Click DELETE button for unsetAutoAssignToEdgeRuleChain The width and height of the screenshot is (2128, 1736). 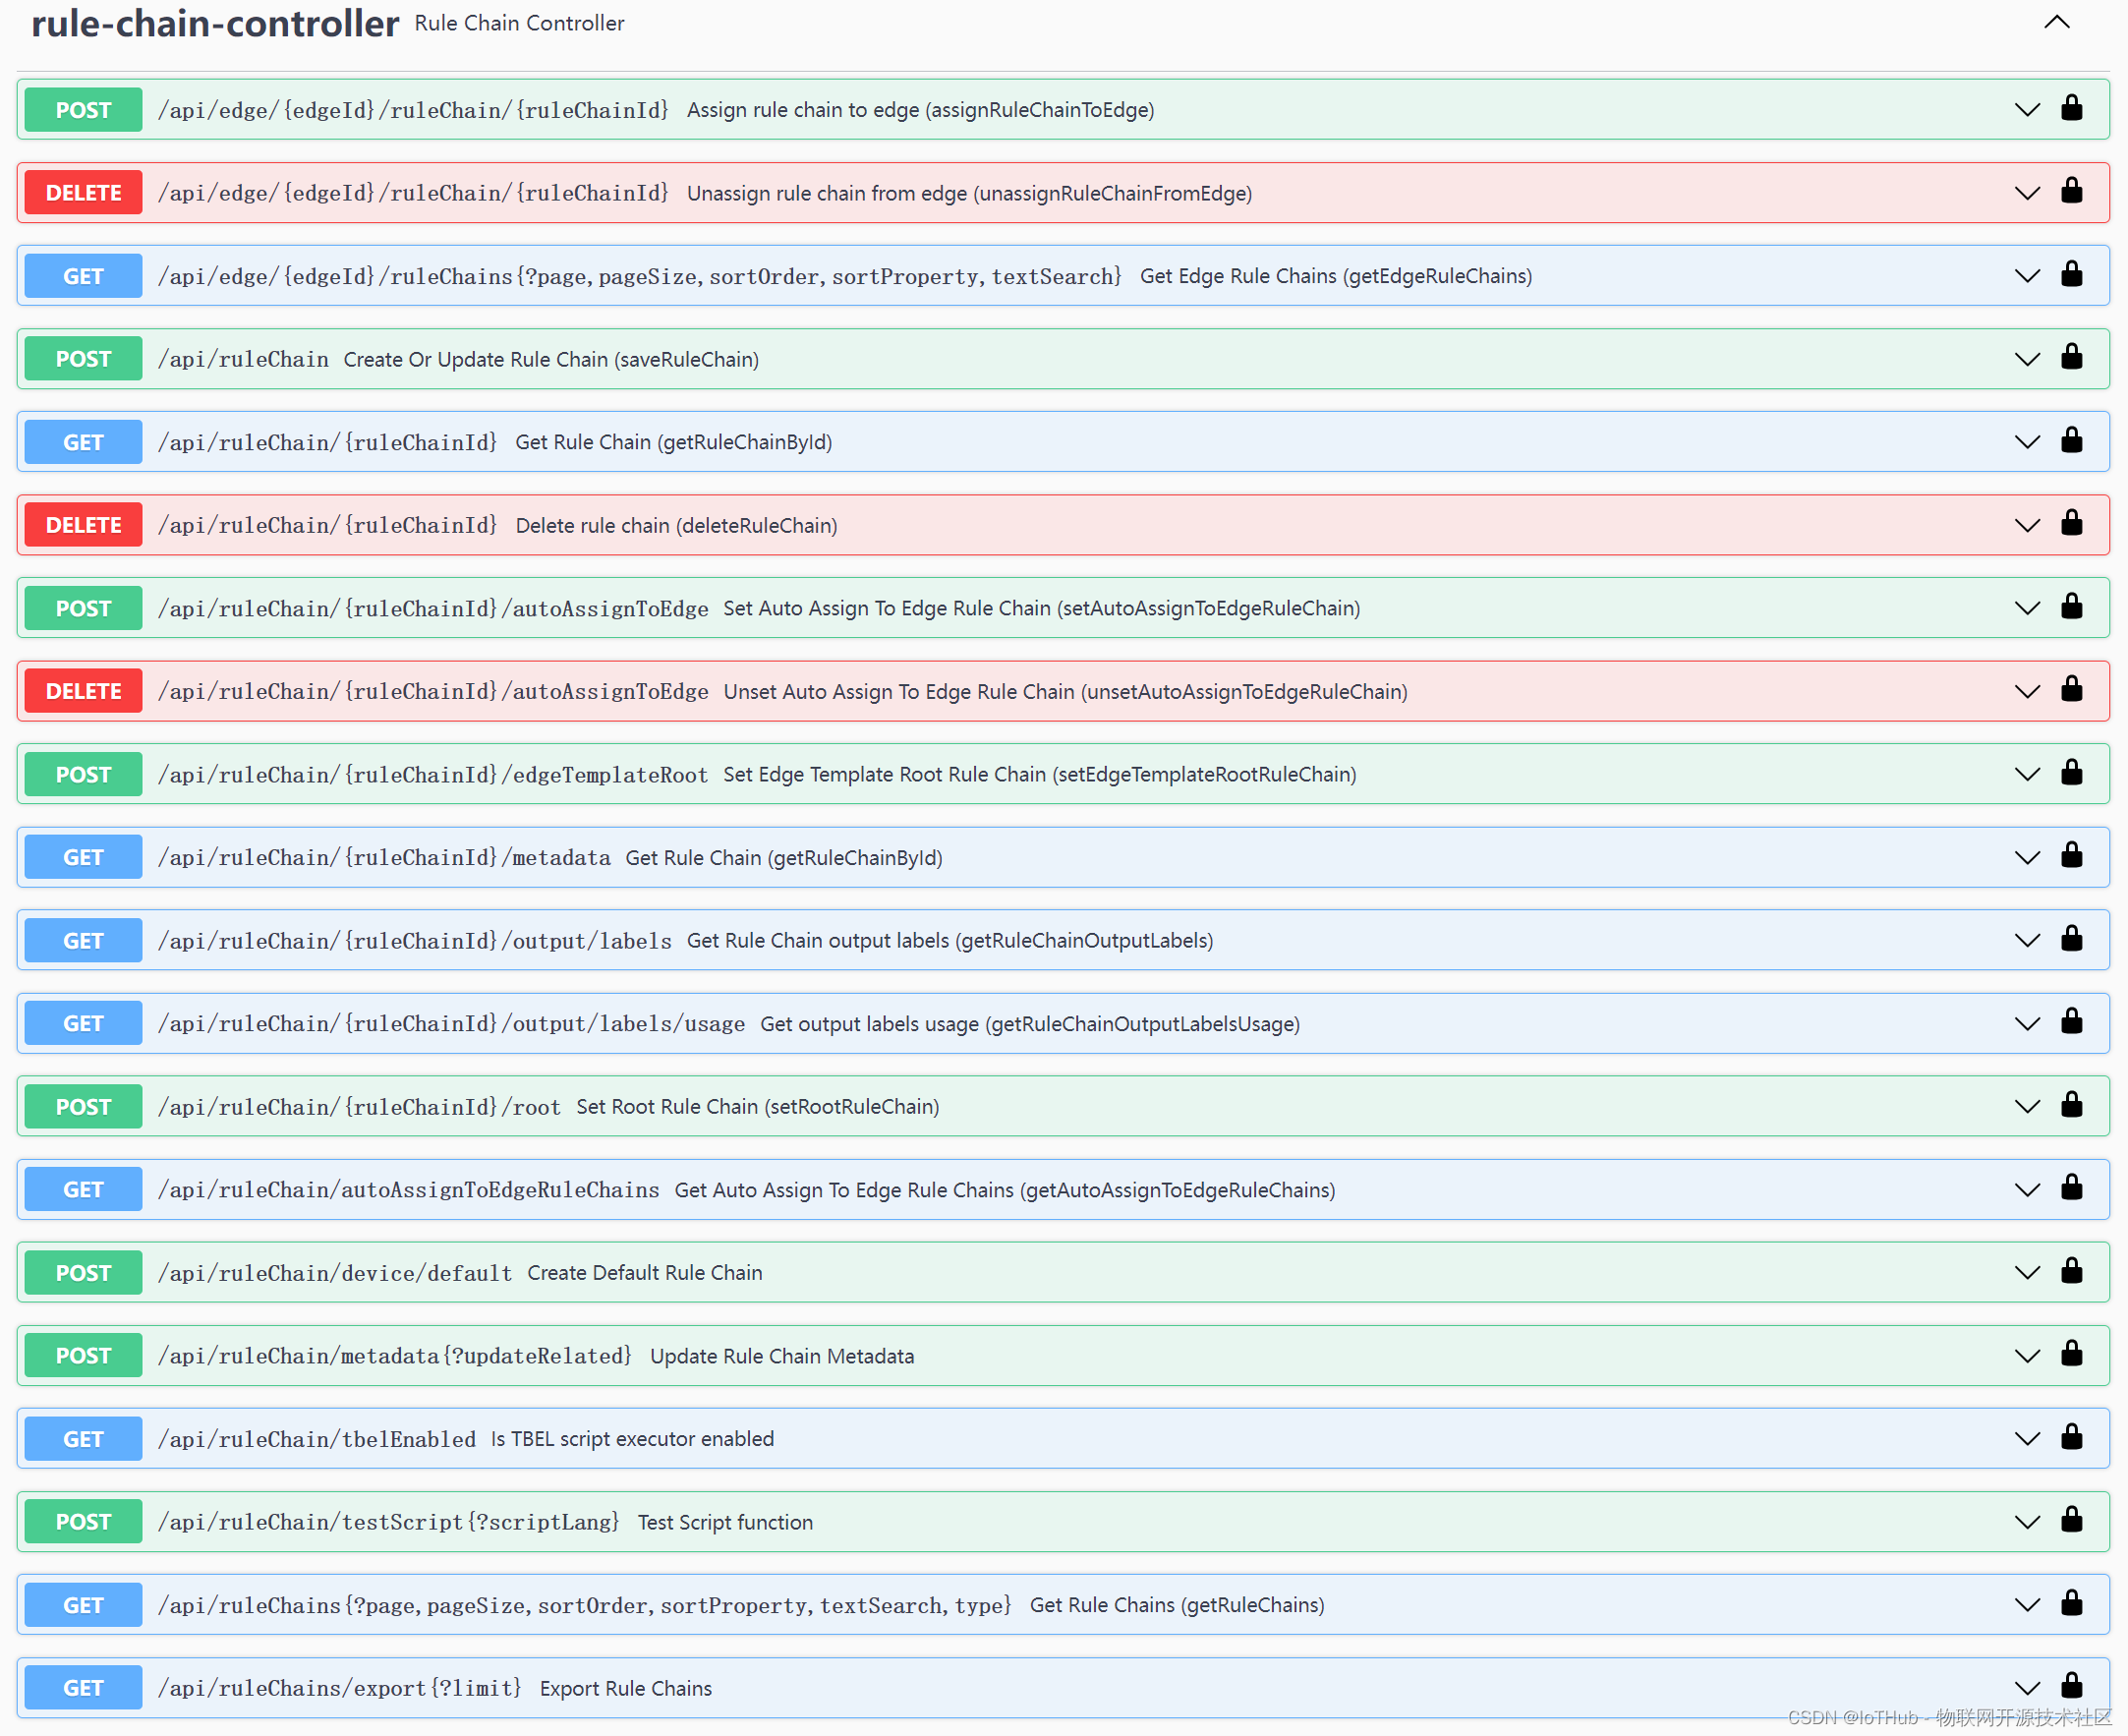pyautogui.click(x=83, y=691)
